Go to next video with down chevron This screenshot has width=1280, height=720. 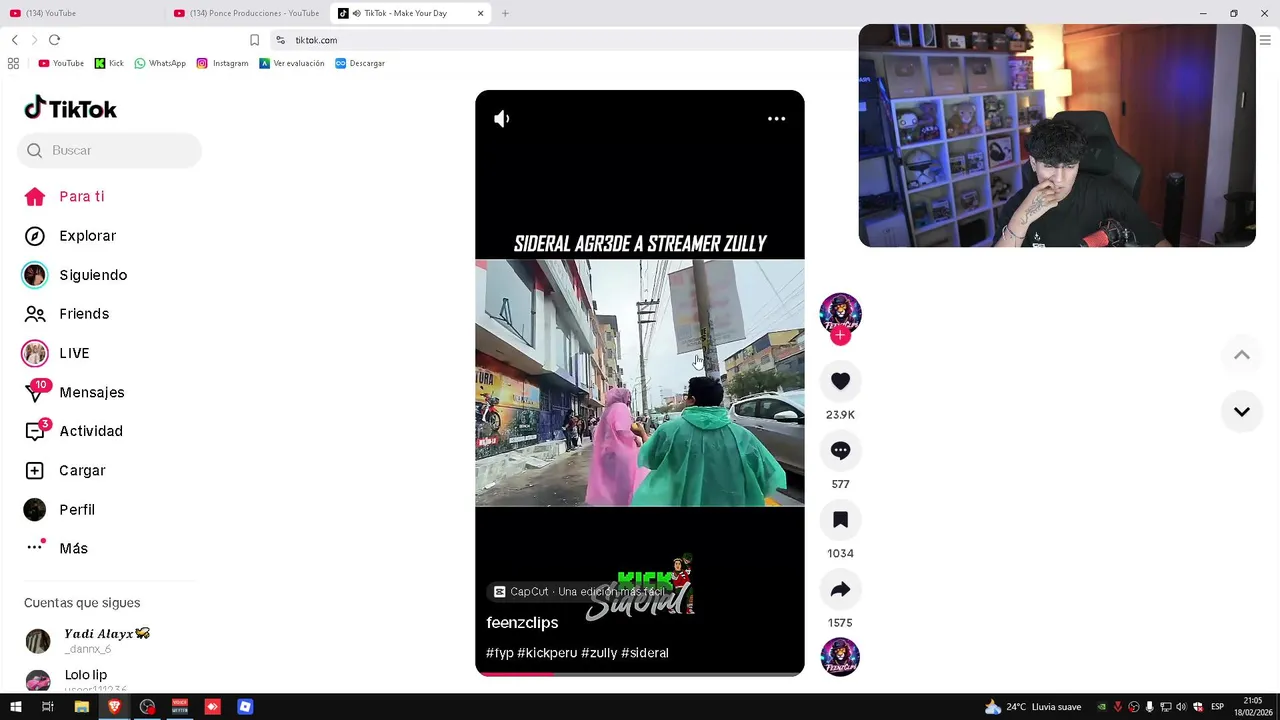tap(1241, 412)
